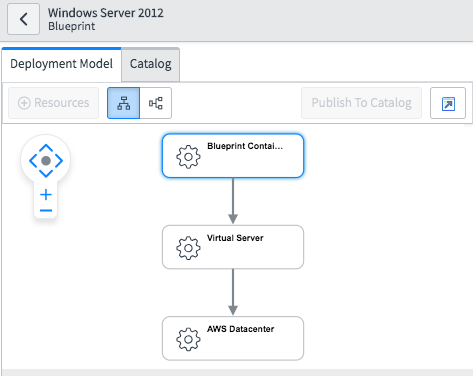
Task: Select the vertical hierarchy layout view
Action: click(x=123, y=103)
